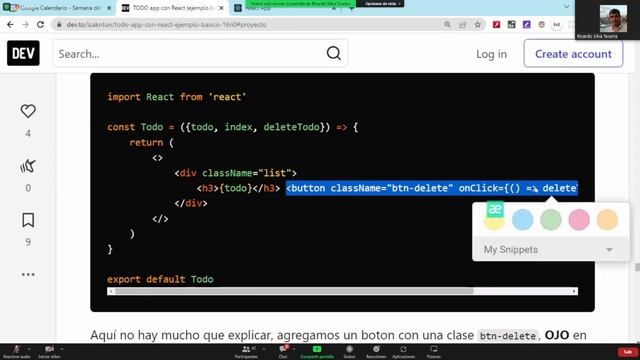
Task: Click the purple pen extension icon
Action: [x=527, y=24]
